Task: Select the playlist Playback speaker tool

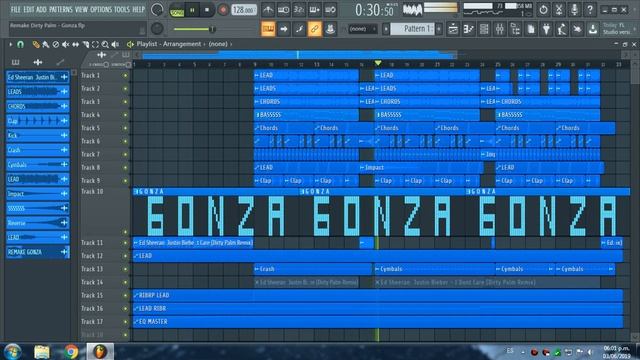Action: 115,44
